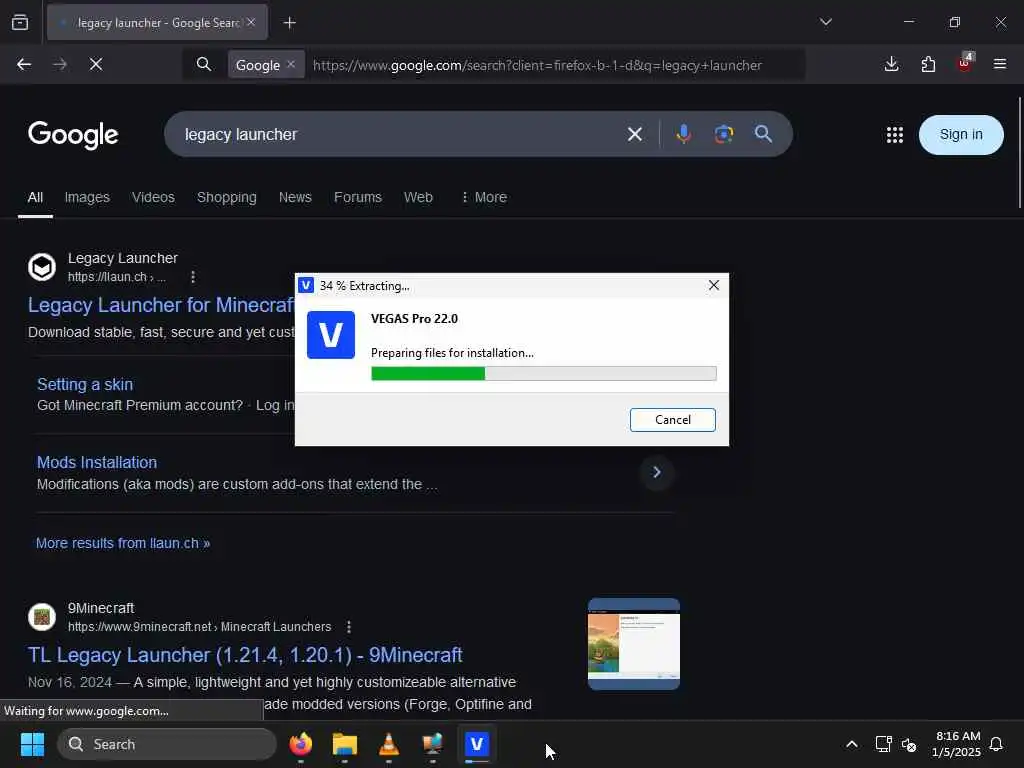Image resolution: width=1024 pixels, height=768 pixels.
Task: Close the VEGAS Pro extracting dialog
Action: pyautogui.click(x=714, y=285)
